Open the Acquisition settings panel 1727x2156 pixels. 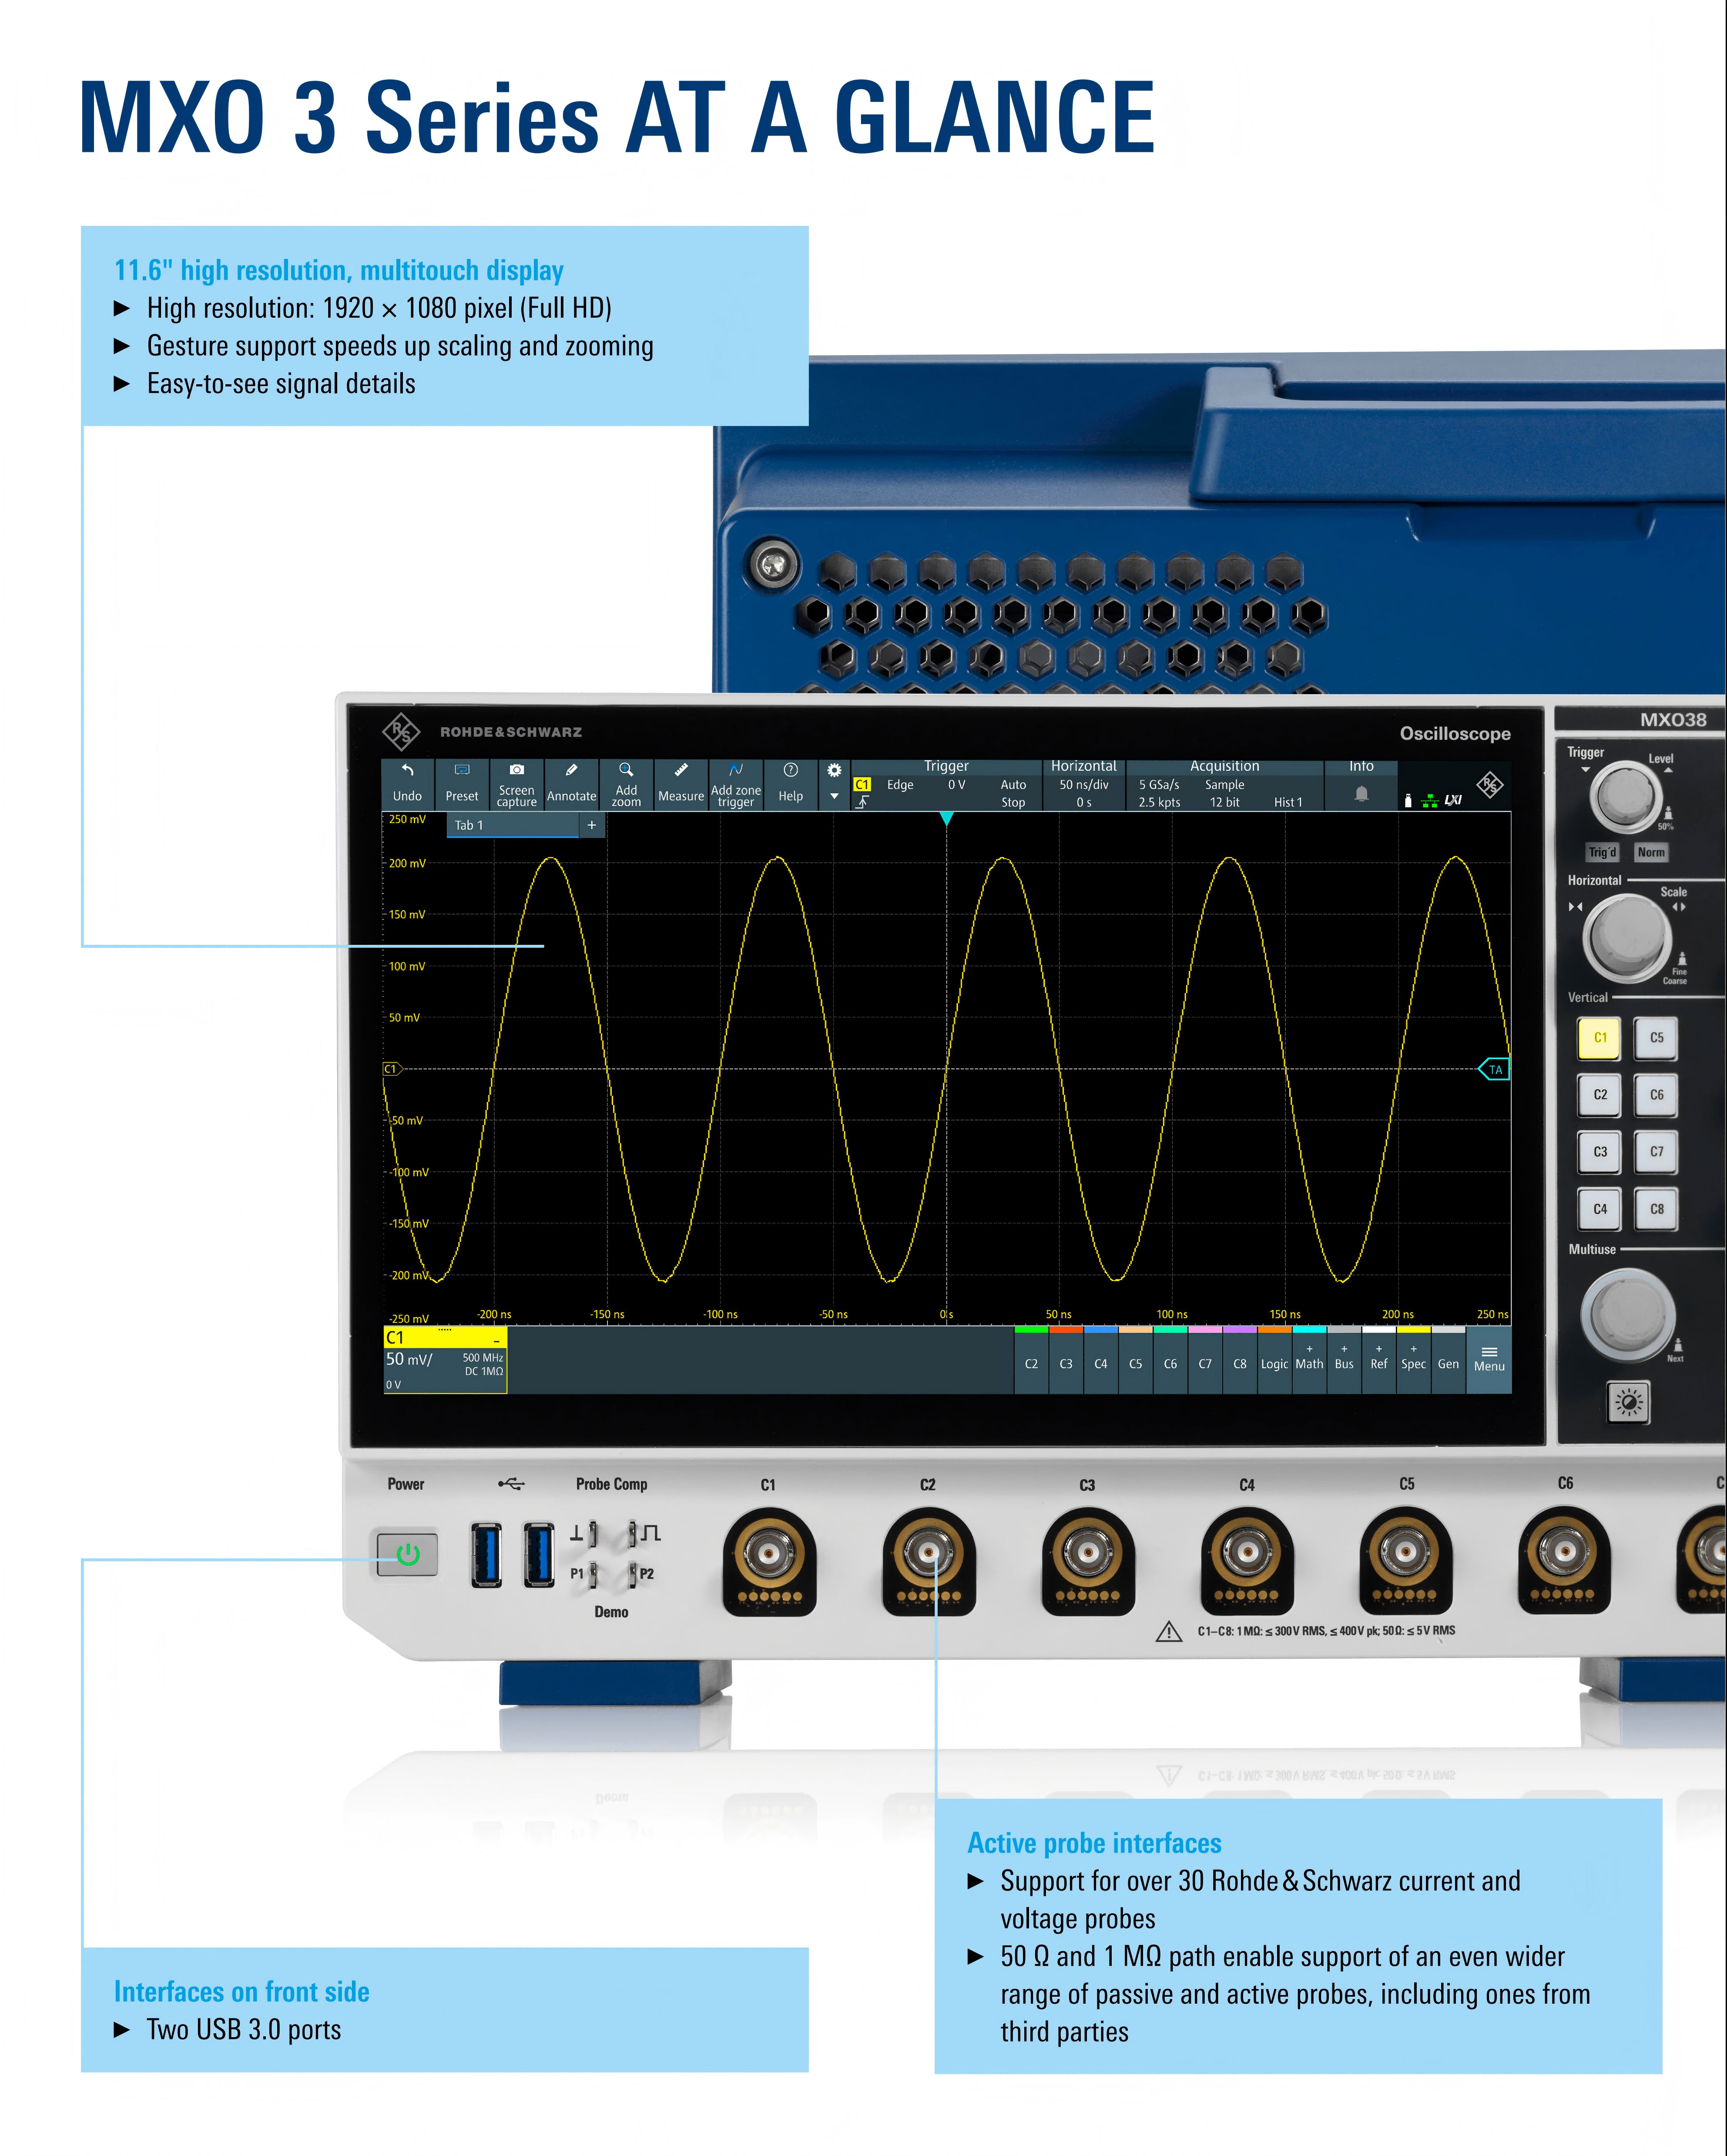tap(1224, 785)
